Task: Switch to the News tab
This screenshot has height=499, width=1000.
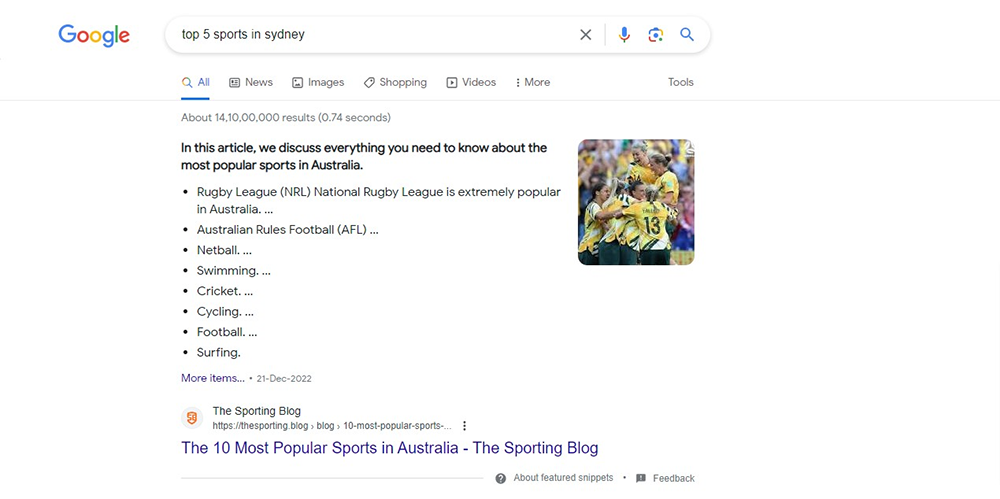Action: [251, 82]
